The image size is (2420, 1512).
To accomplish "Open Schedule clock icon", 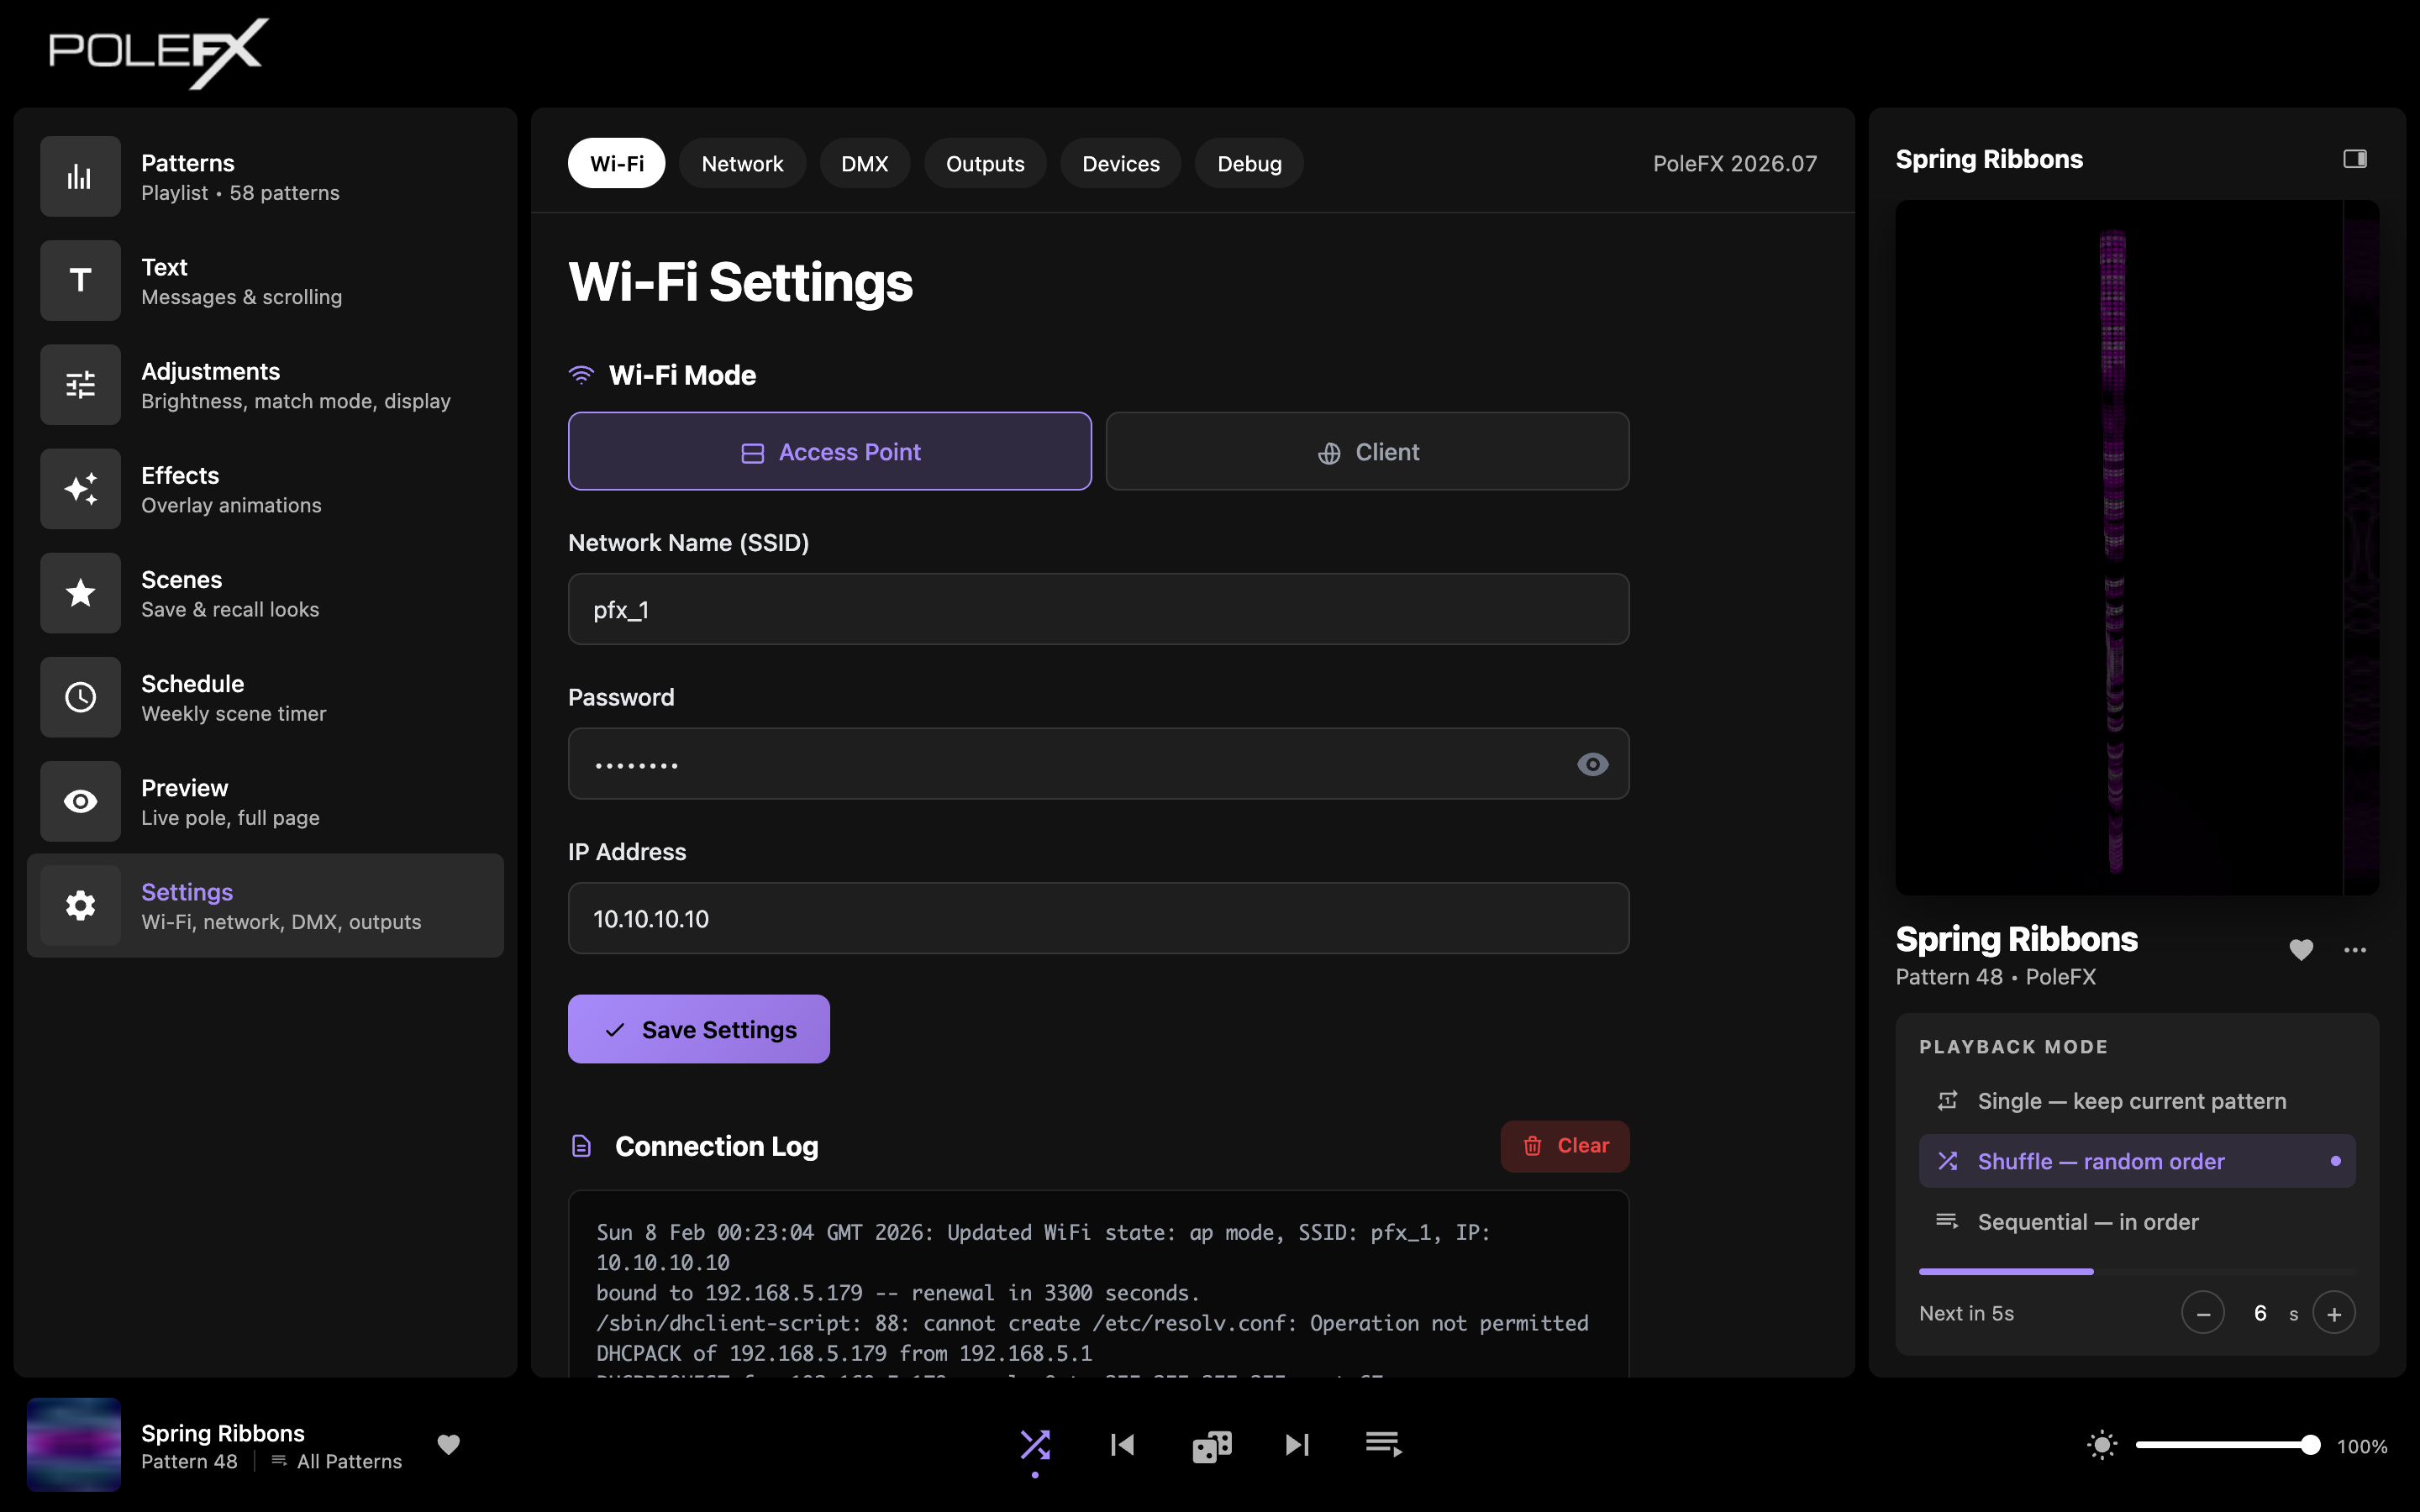I will point(80,697).
